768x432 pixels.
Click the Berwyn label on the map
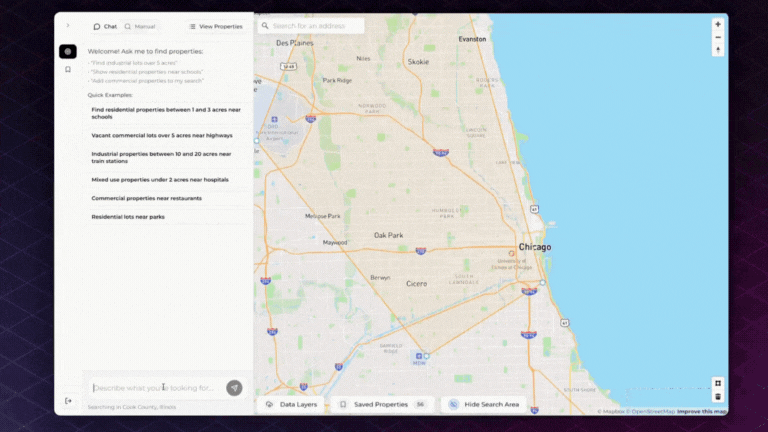coord(380,278)
